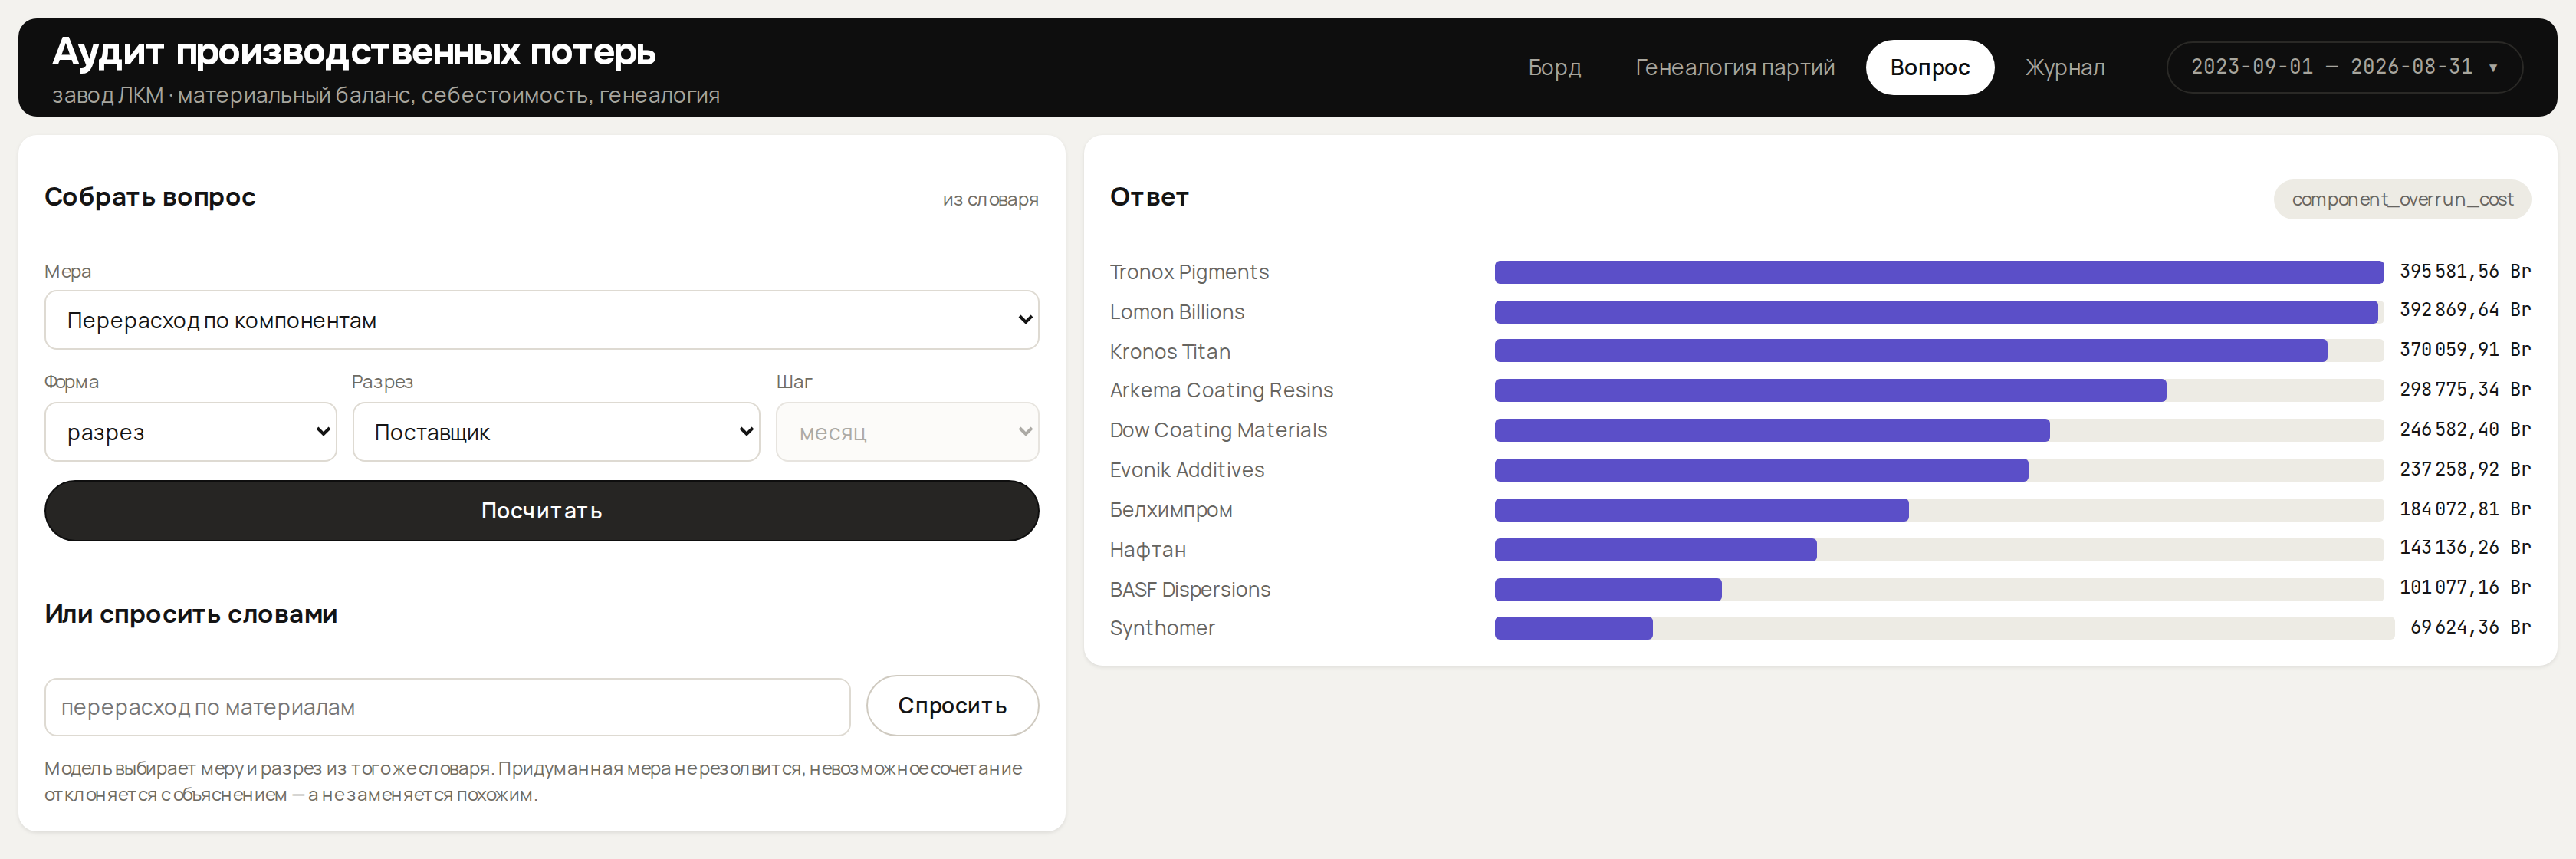2576x859 pixels.
Task: Click the value 298 775,34 Br
Action: (2465, 389)
